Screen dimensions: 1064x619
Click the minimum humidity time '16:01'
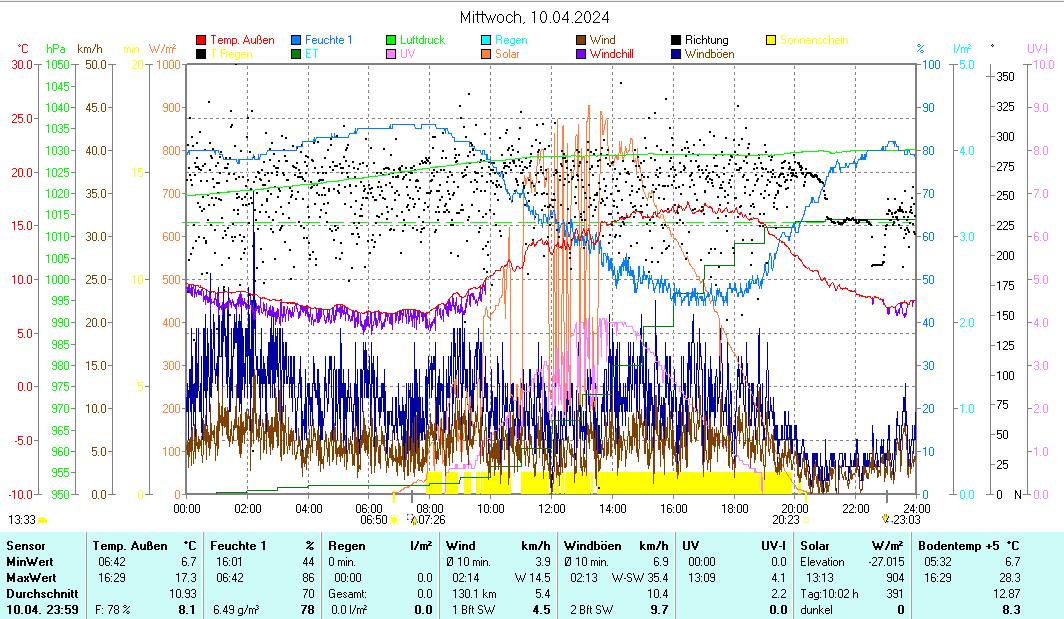(229, 562)
